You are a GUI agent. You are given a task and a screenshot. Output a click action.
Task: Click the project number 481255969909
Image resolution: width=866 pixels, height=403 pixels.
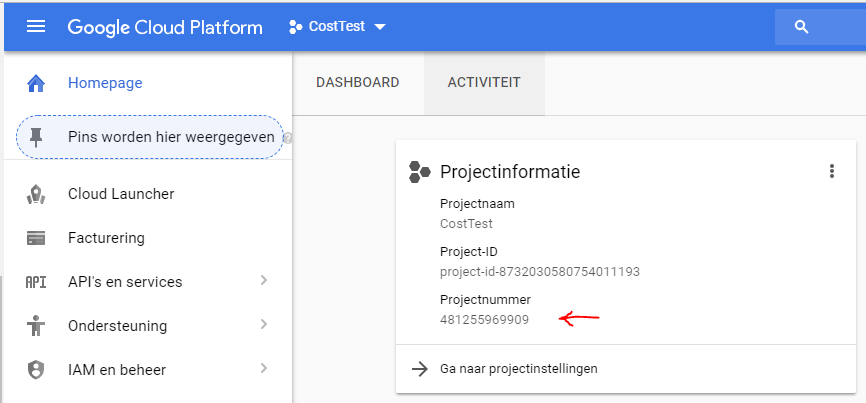[484, 320]
